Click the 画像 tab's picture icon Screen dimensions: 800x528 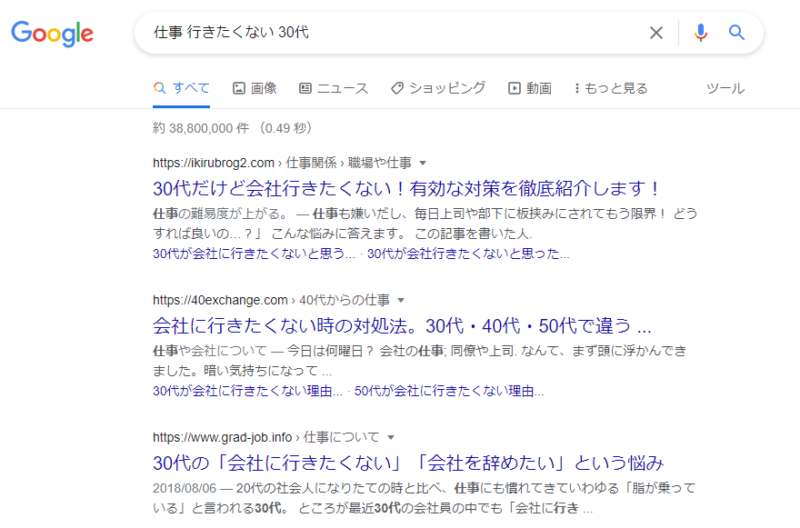click(x=239, y=88)
